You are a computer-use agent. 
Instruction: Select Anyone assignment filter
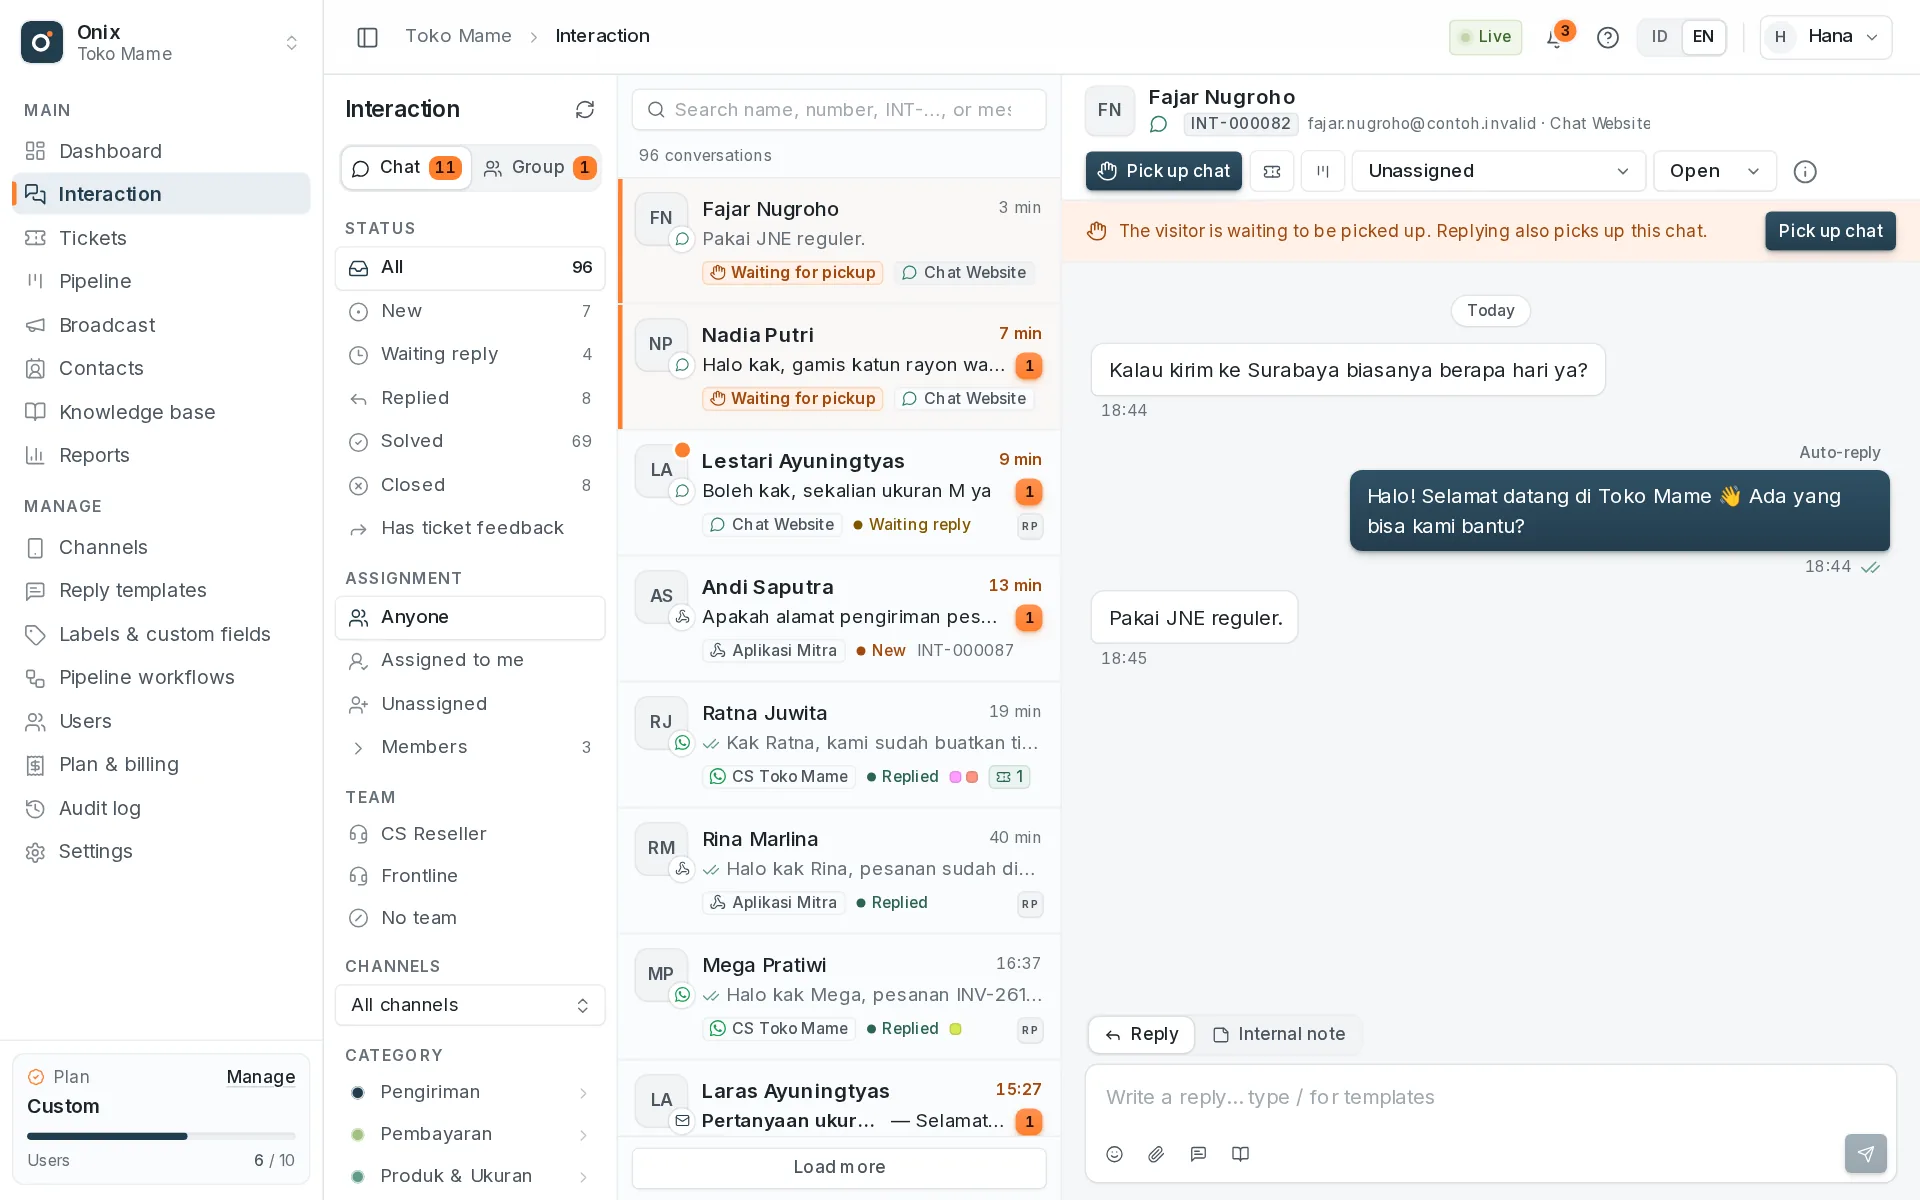(470, 618)
